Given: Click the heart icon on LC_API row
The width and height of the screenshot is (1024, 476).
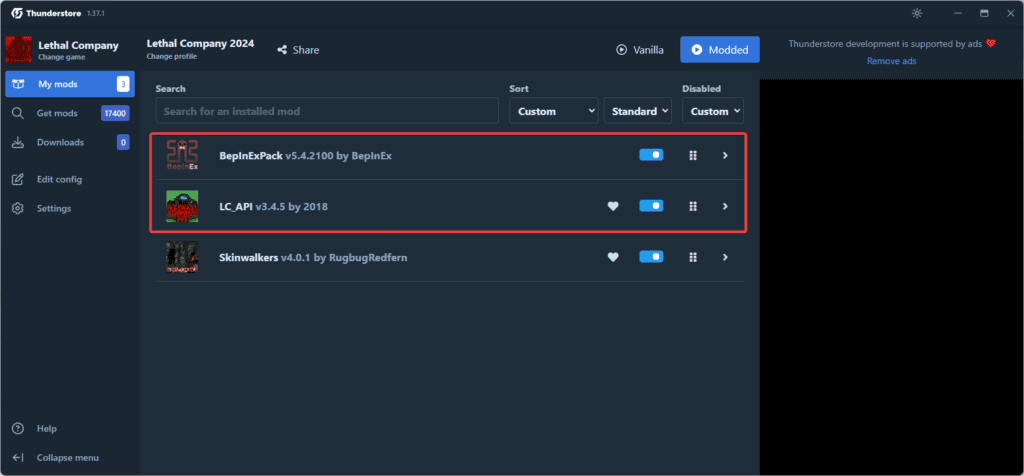Looking at the screenshot, I should coord(613,206).
